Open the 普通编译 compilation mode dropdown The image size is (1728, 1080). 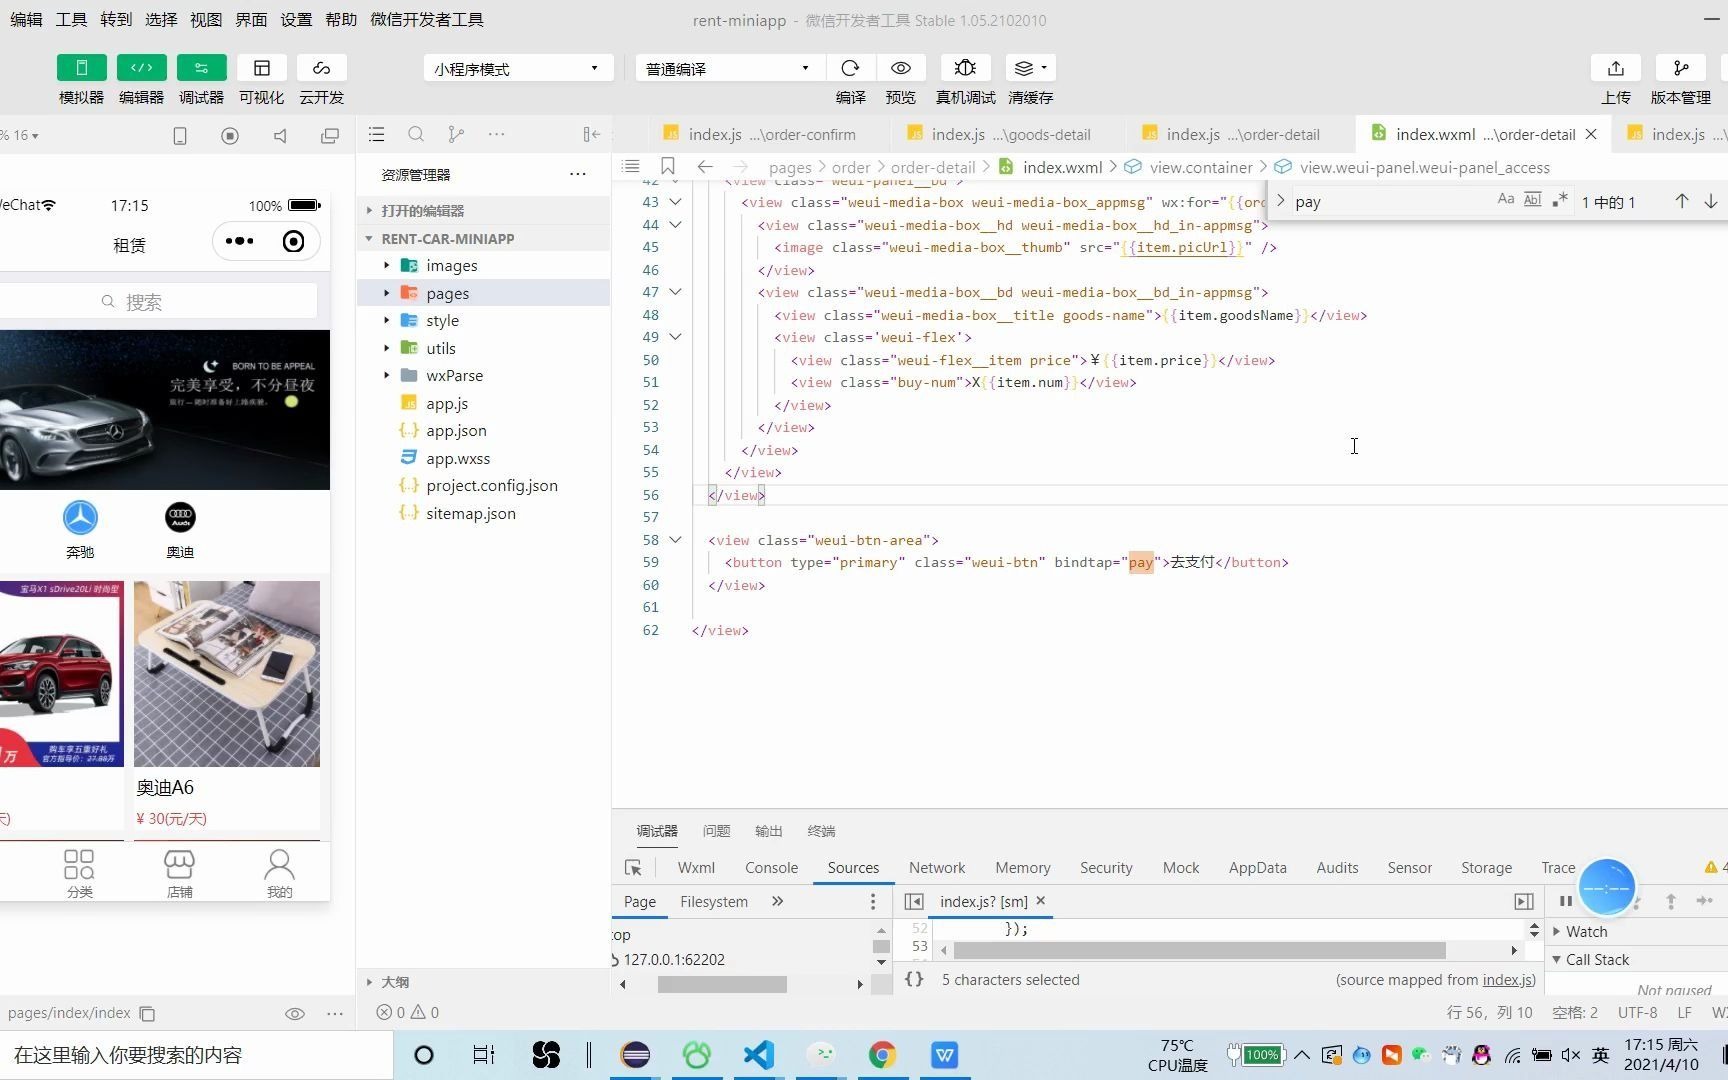(x=726, y=67)
